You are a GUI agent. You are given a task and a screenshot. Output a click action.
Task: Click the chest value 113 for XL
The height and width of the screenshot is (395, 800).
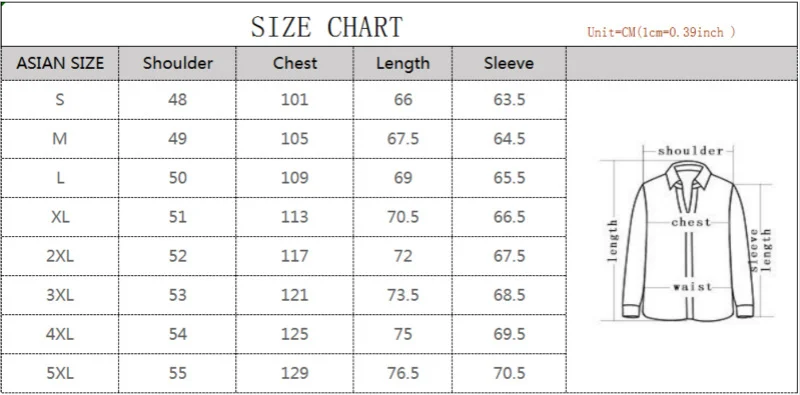tap(295, 217)
